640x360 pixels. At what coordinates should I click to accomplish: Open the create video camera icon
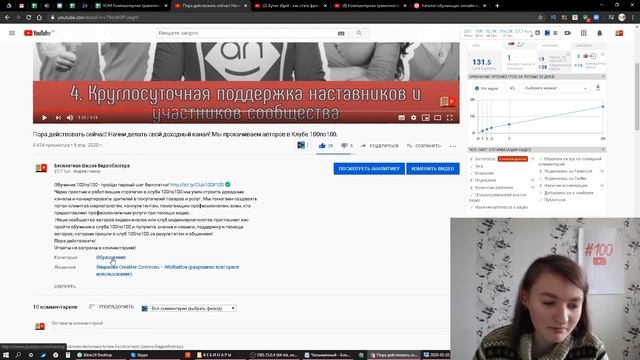click(567, 33)
